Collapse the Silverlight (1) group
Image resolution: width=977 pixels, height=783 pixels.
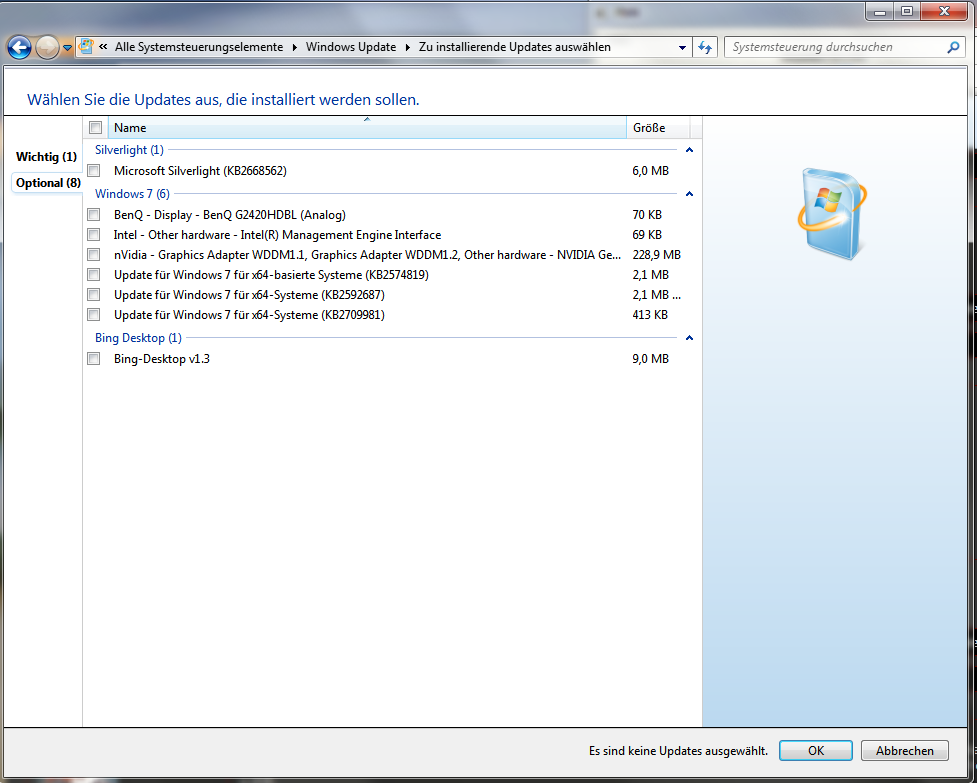(x=689, y=150)
